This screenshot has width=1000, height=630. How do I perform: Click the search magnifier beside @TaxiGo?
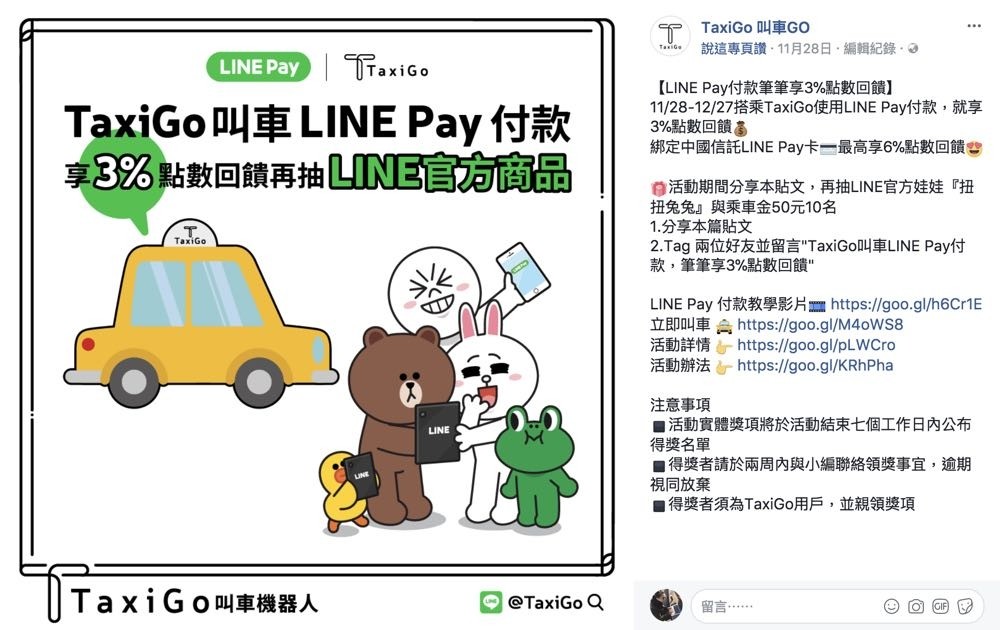pyautogui.click(x=595, y=602)
